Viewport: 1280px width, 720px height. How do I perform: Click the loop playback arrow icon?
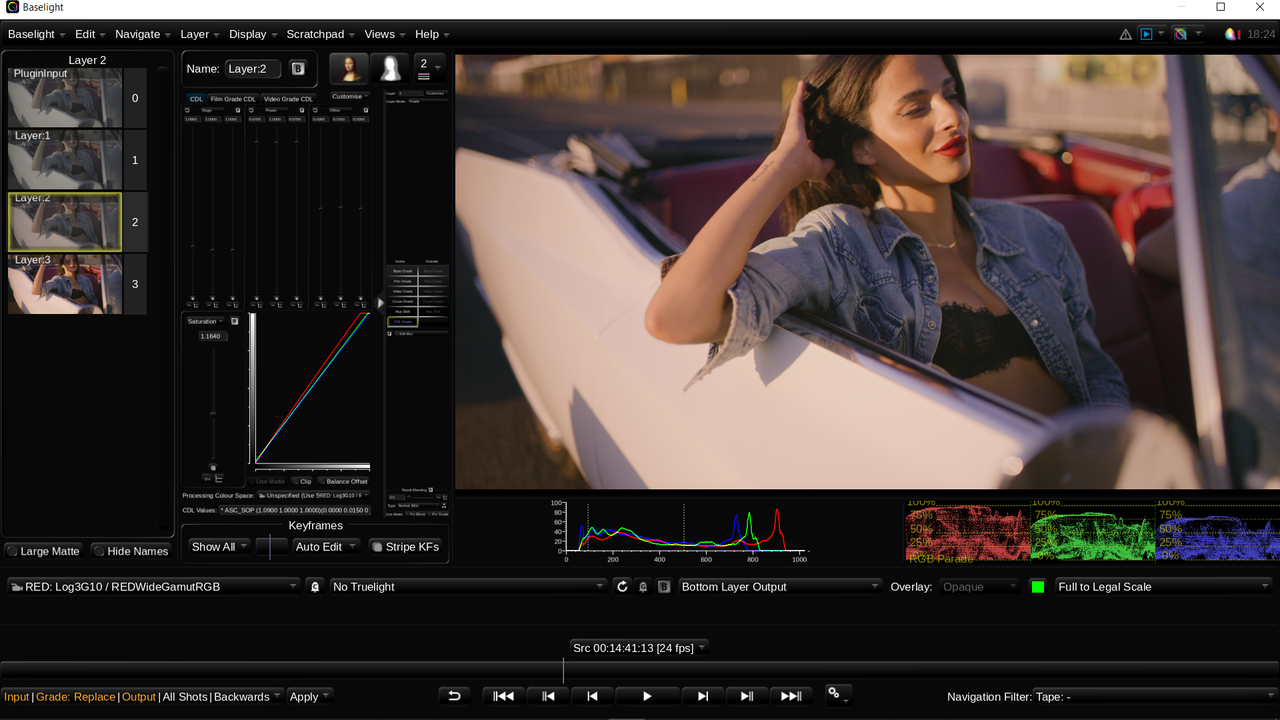coord(454,696)
